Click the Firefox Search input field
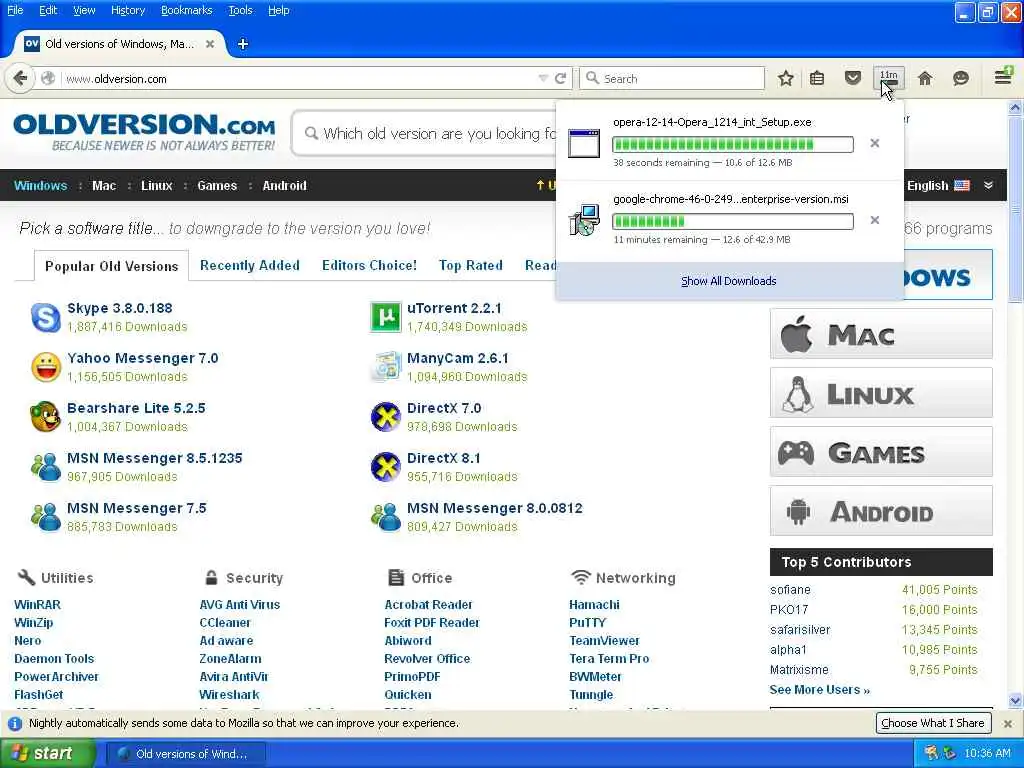Viewport: 1024px width, 768px height. click(672, 78)
